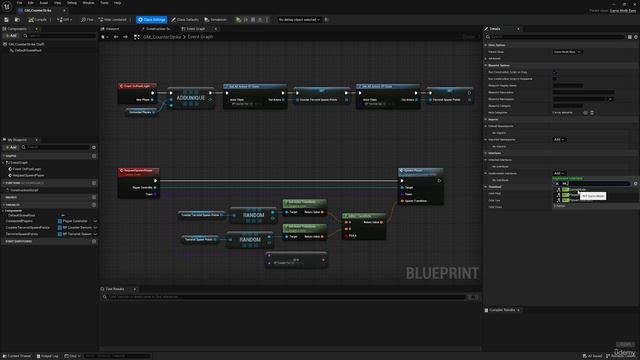Image resolution: width=640 pixels, height=360 pixels.
Task: Open the debug object selection dropdown
Action: pyautogui.click(x=299, y=20)
